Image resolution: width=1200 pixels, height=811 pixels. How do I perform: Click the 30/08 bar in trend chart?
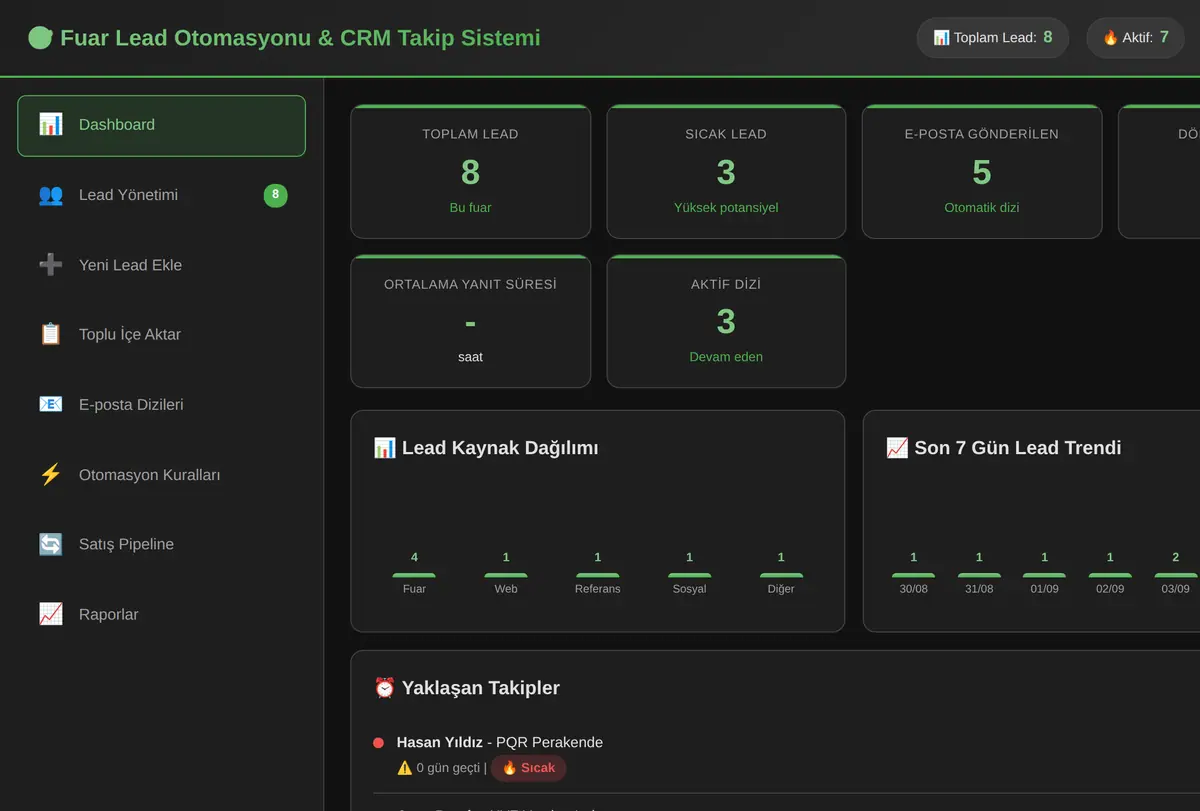[913, 575]
